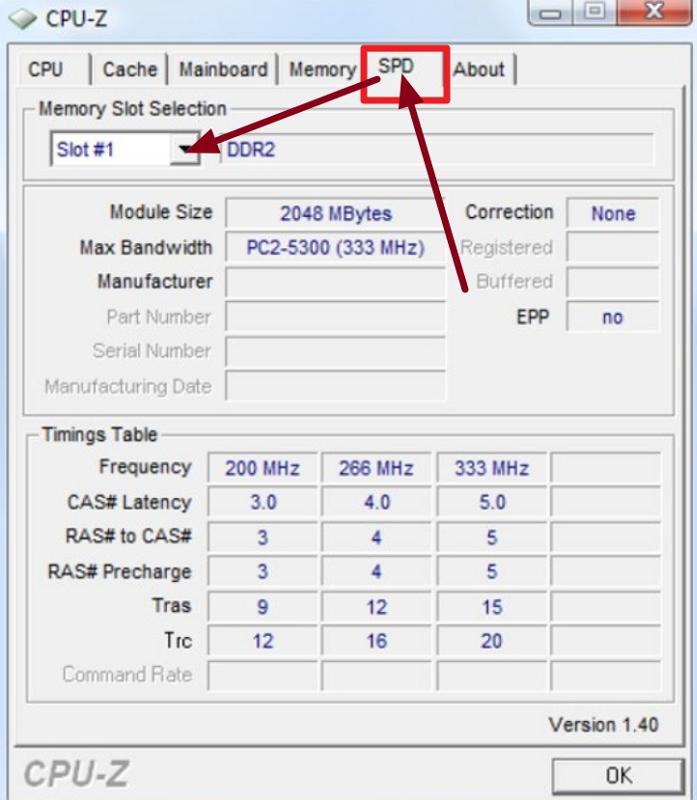This screenshot has width=697, height=800.
Task: Click the empty Manufacturer field
Action: (335, 282)
